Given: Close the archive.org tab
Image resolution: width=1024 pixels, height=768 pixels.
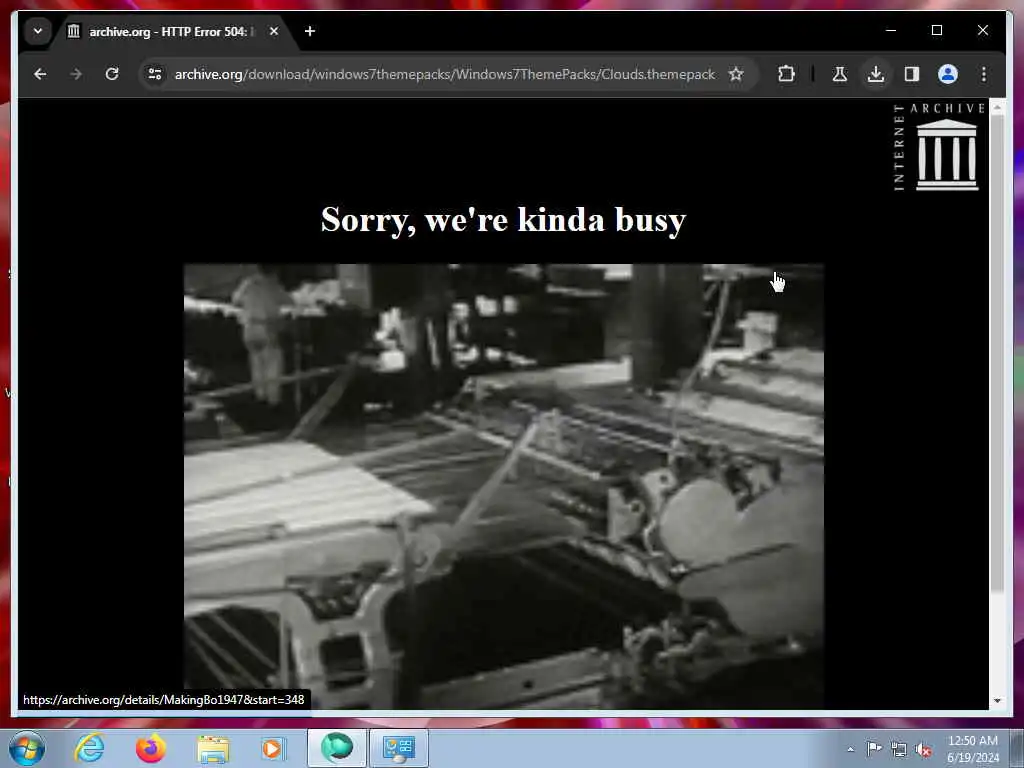Looking at the screenshot, I should (274, 31).
